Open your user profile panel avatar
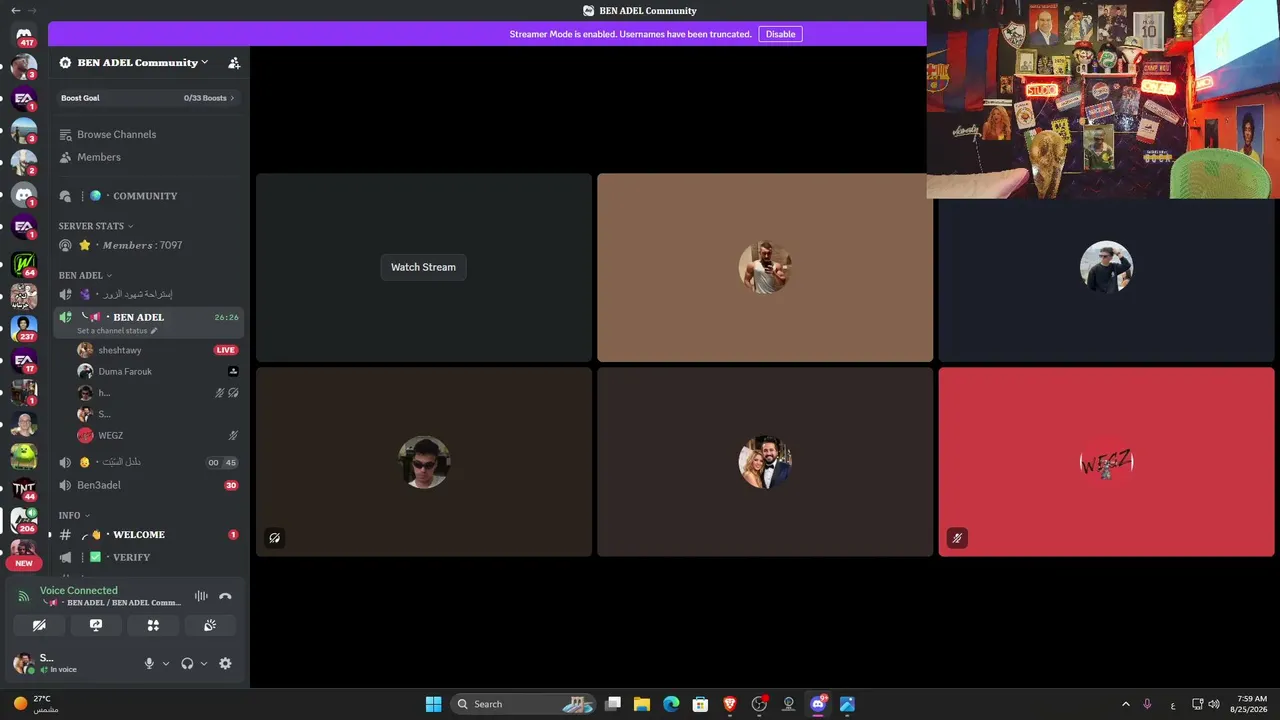 24,664
